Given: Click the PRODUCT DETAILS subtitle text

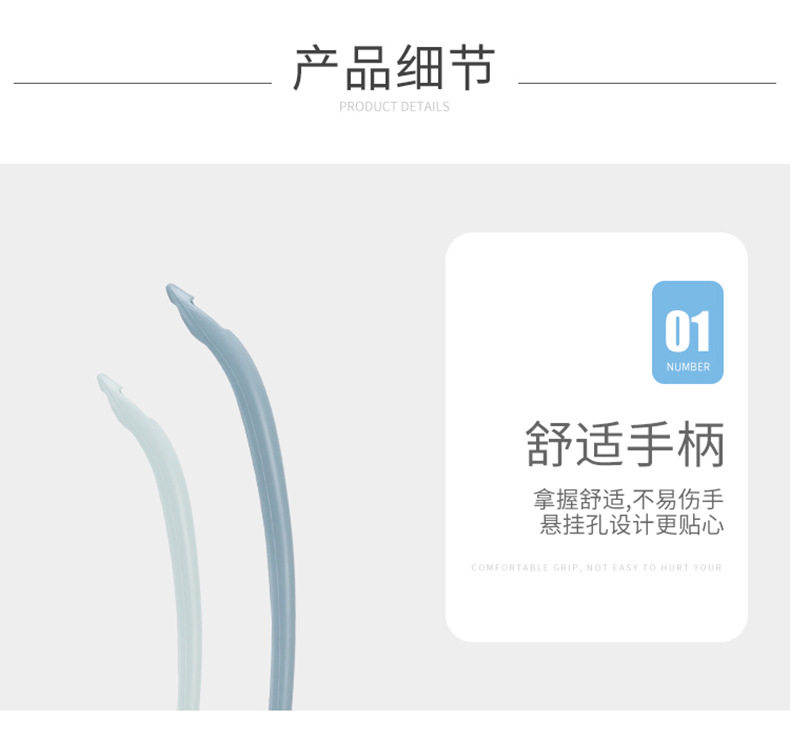Looking at the screenshot, I should tap(394, 107).
